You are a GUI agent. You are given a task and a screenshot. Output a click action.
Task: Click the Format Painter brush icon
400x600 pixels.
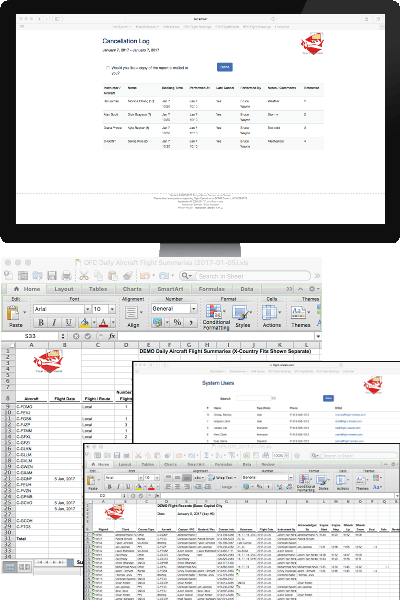pos(128,276)
